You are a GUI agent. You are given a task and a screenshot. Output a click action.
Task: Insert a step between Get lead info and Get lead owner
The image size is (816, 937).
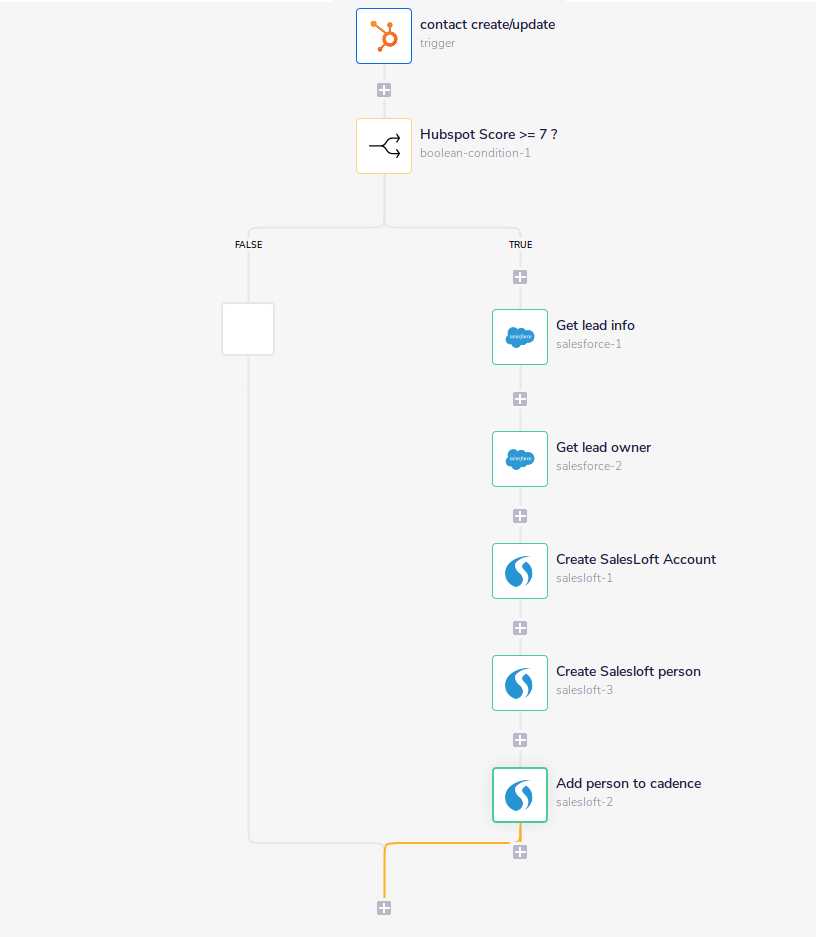519,398
